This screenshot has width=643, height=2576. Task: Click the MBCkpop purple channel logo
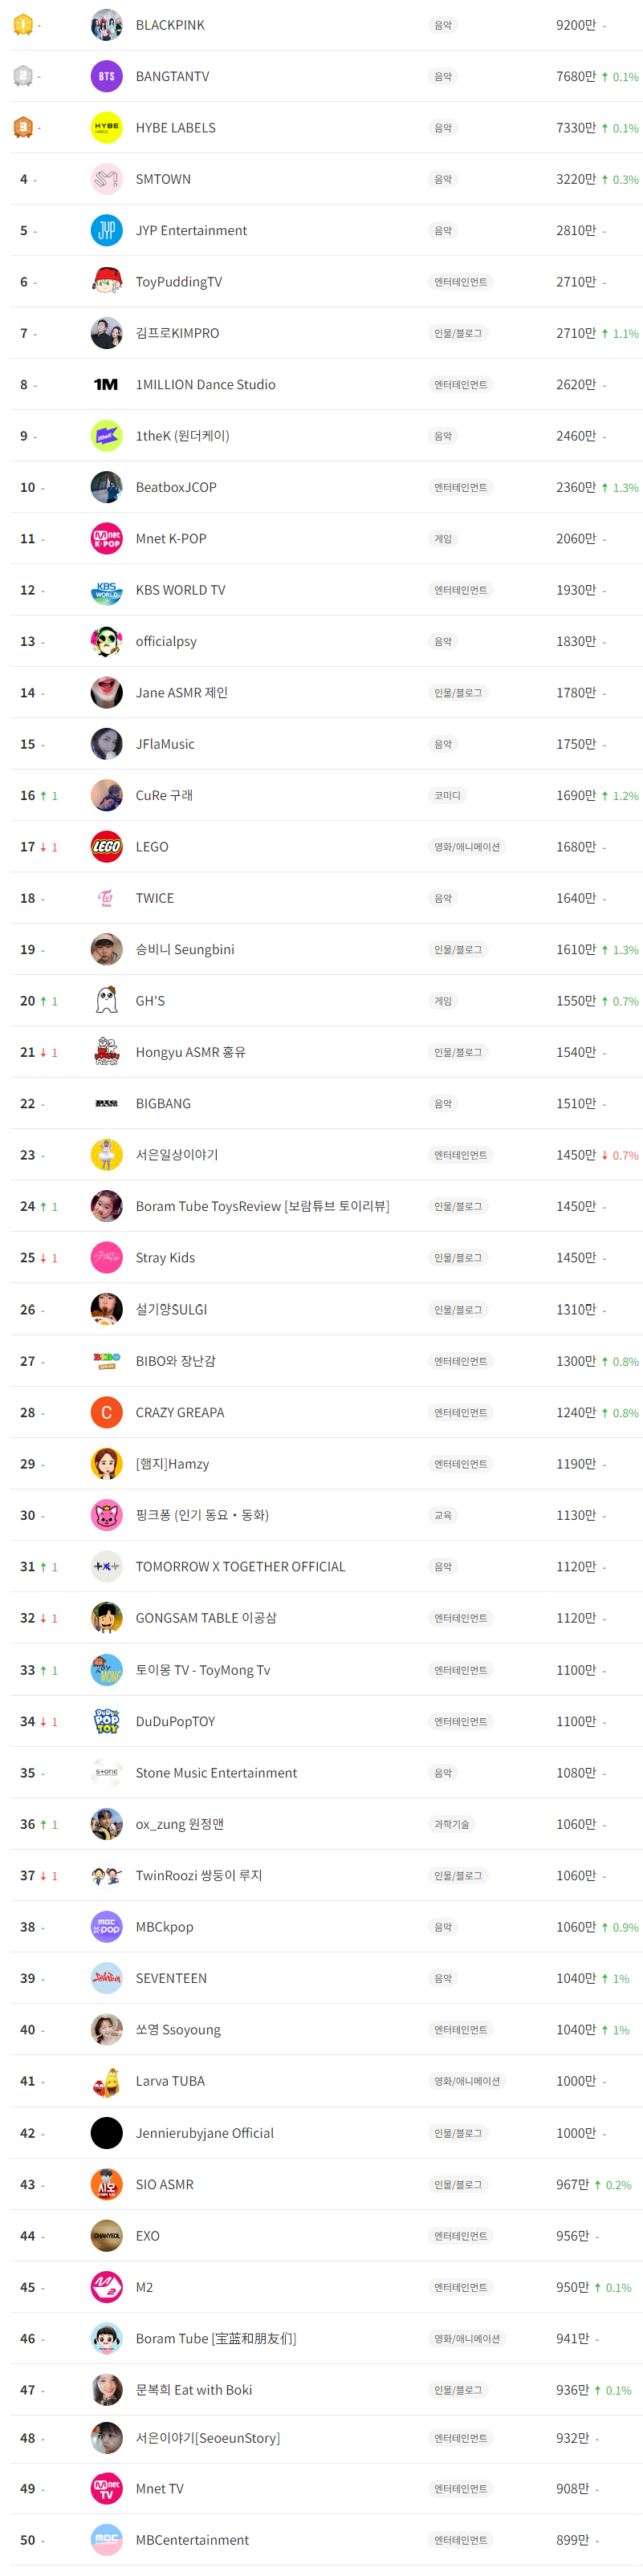[106, 1926]
